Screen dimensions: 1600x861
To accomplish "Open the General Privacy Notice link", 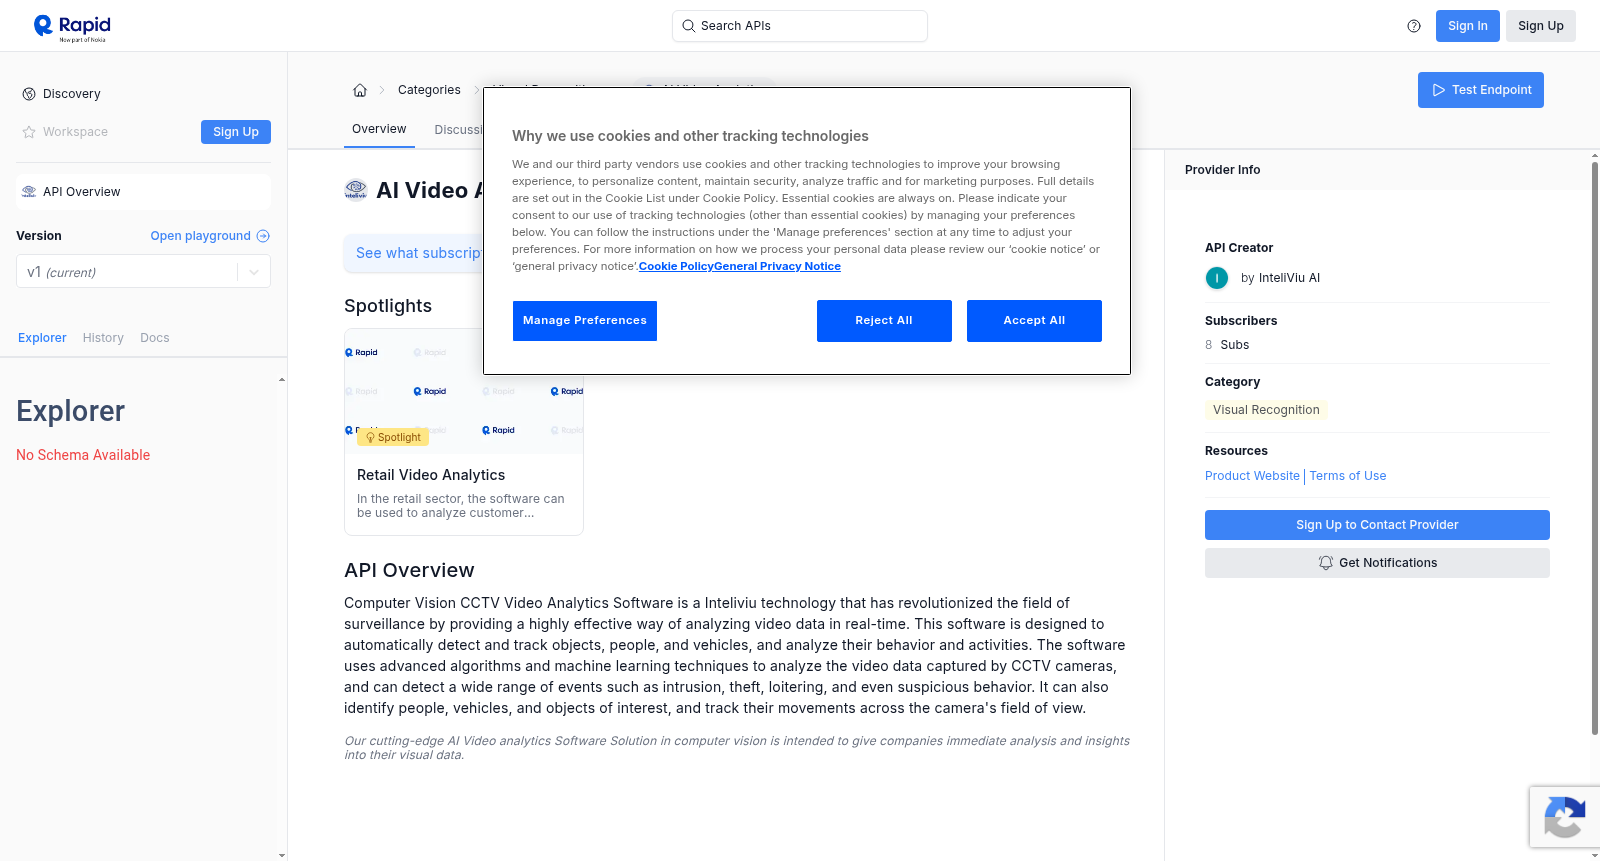I will (x=778, y=266).
